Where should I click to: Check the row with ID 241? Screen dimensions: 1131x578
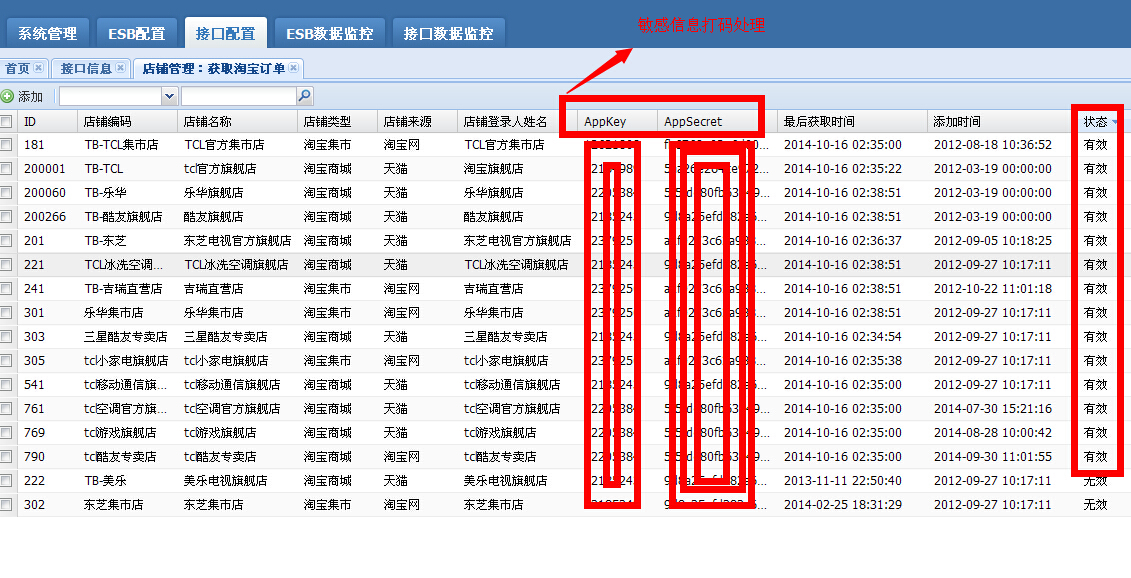pos(6,289)
